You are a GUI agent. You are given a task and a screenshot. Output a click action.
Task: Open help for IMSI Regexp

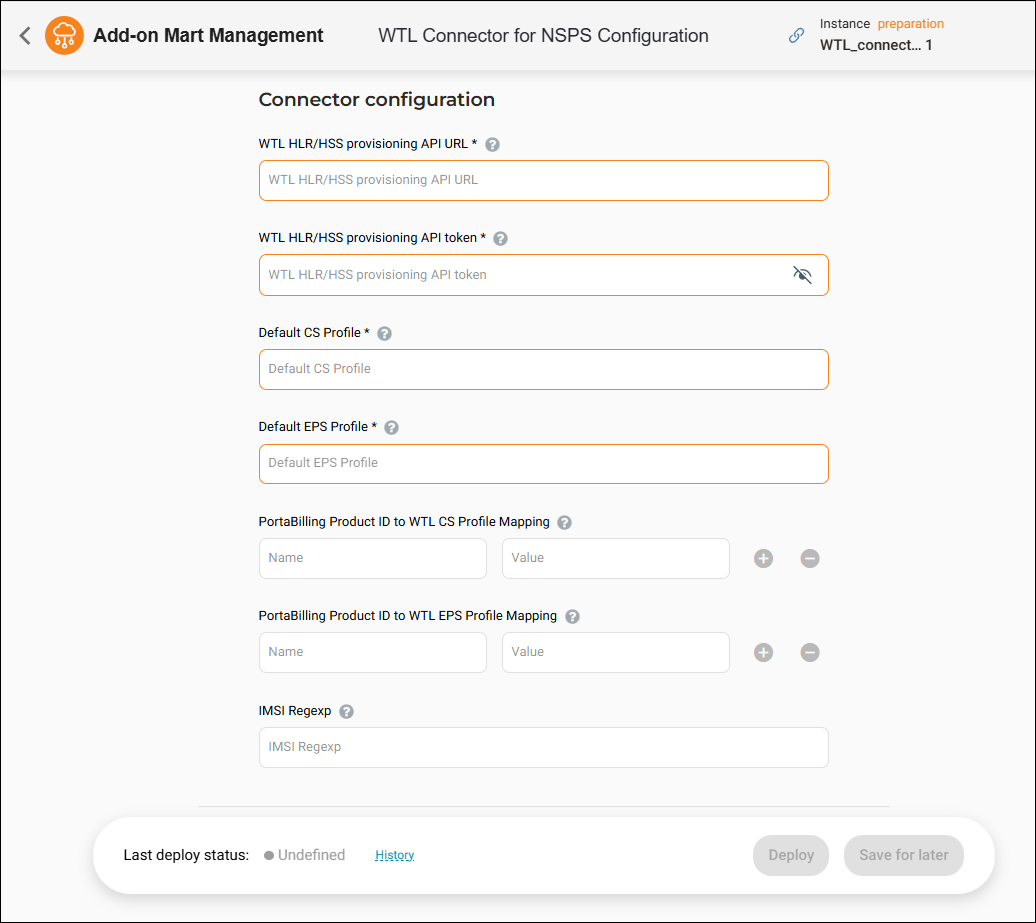pyautogui.click(x=346, y=712)
